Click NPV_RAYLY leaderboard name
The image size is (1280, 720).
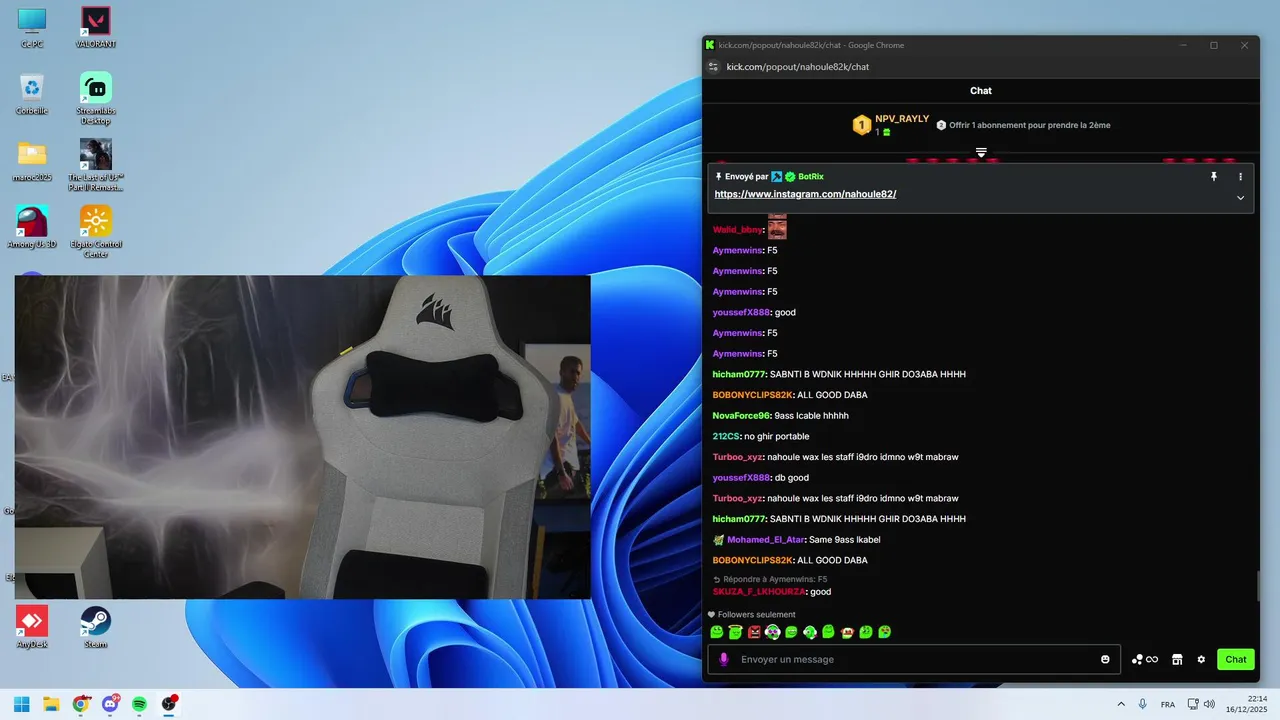(x=902, y=118)
